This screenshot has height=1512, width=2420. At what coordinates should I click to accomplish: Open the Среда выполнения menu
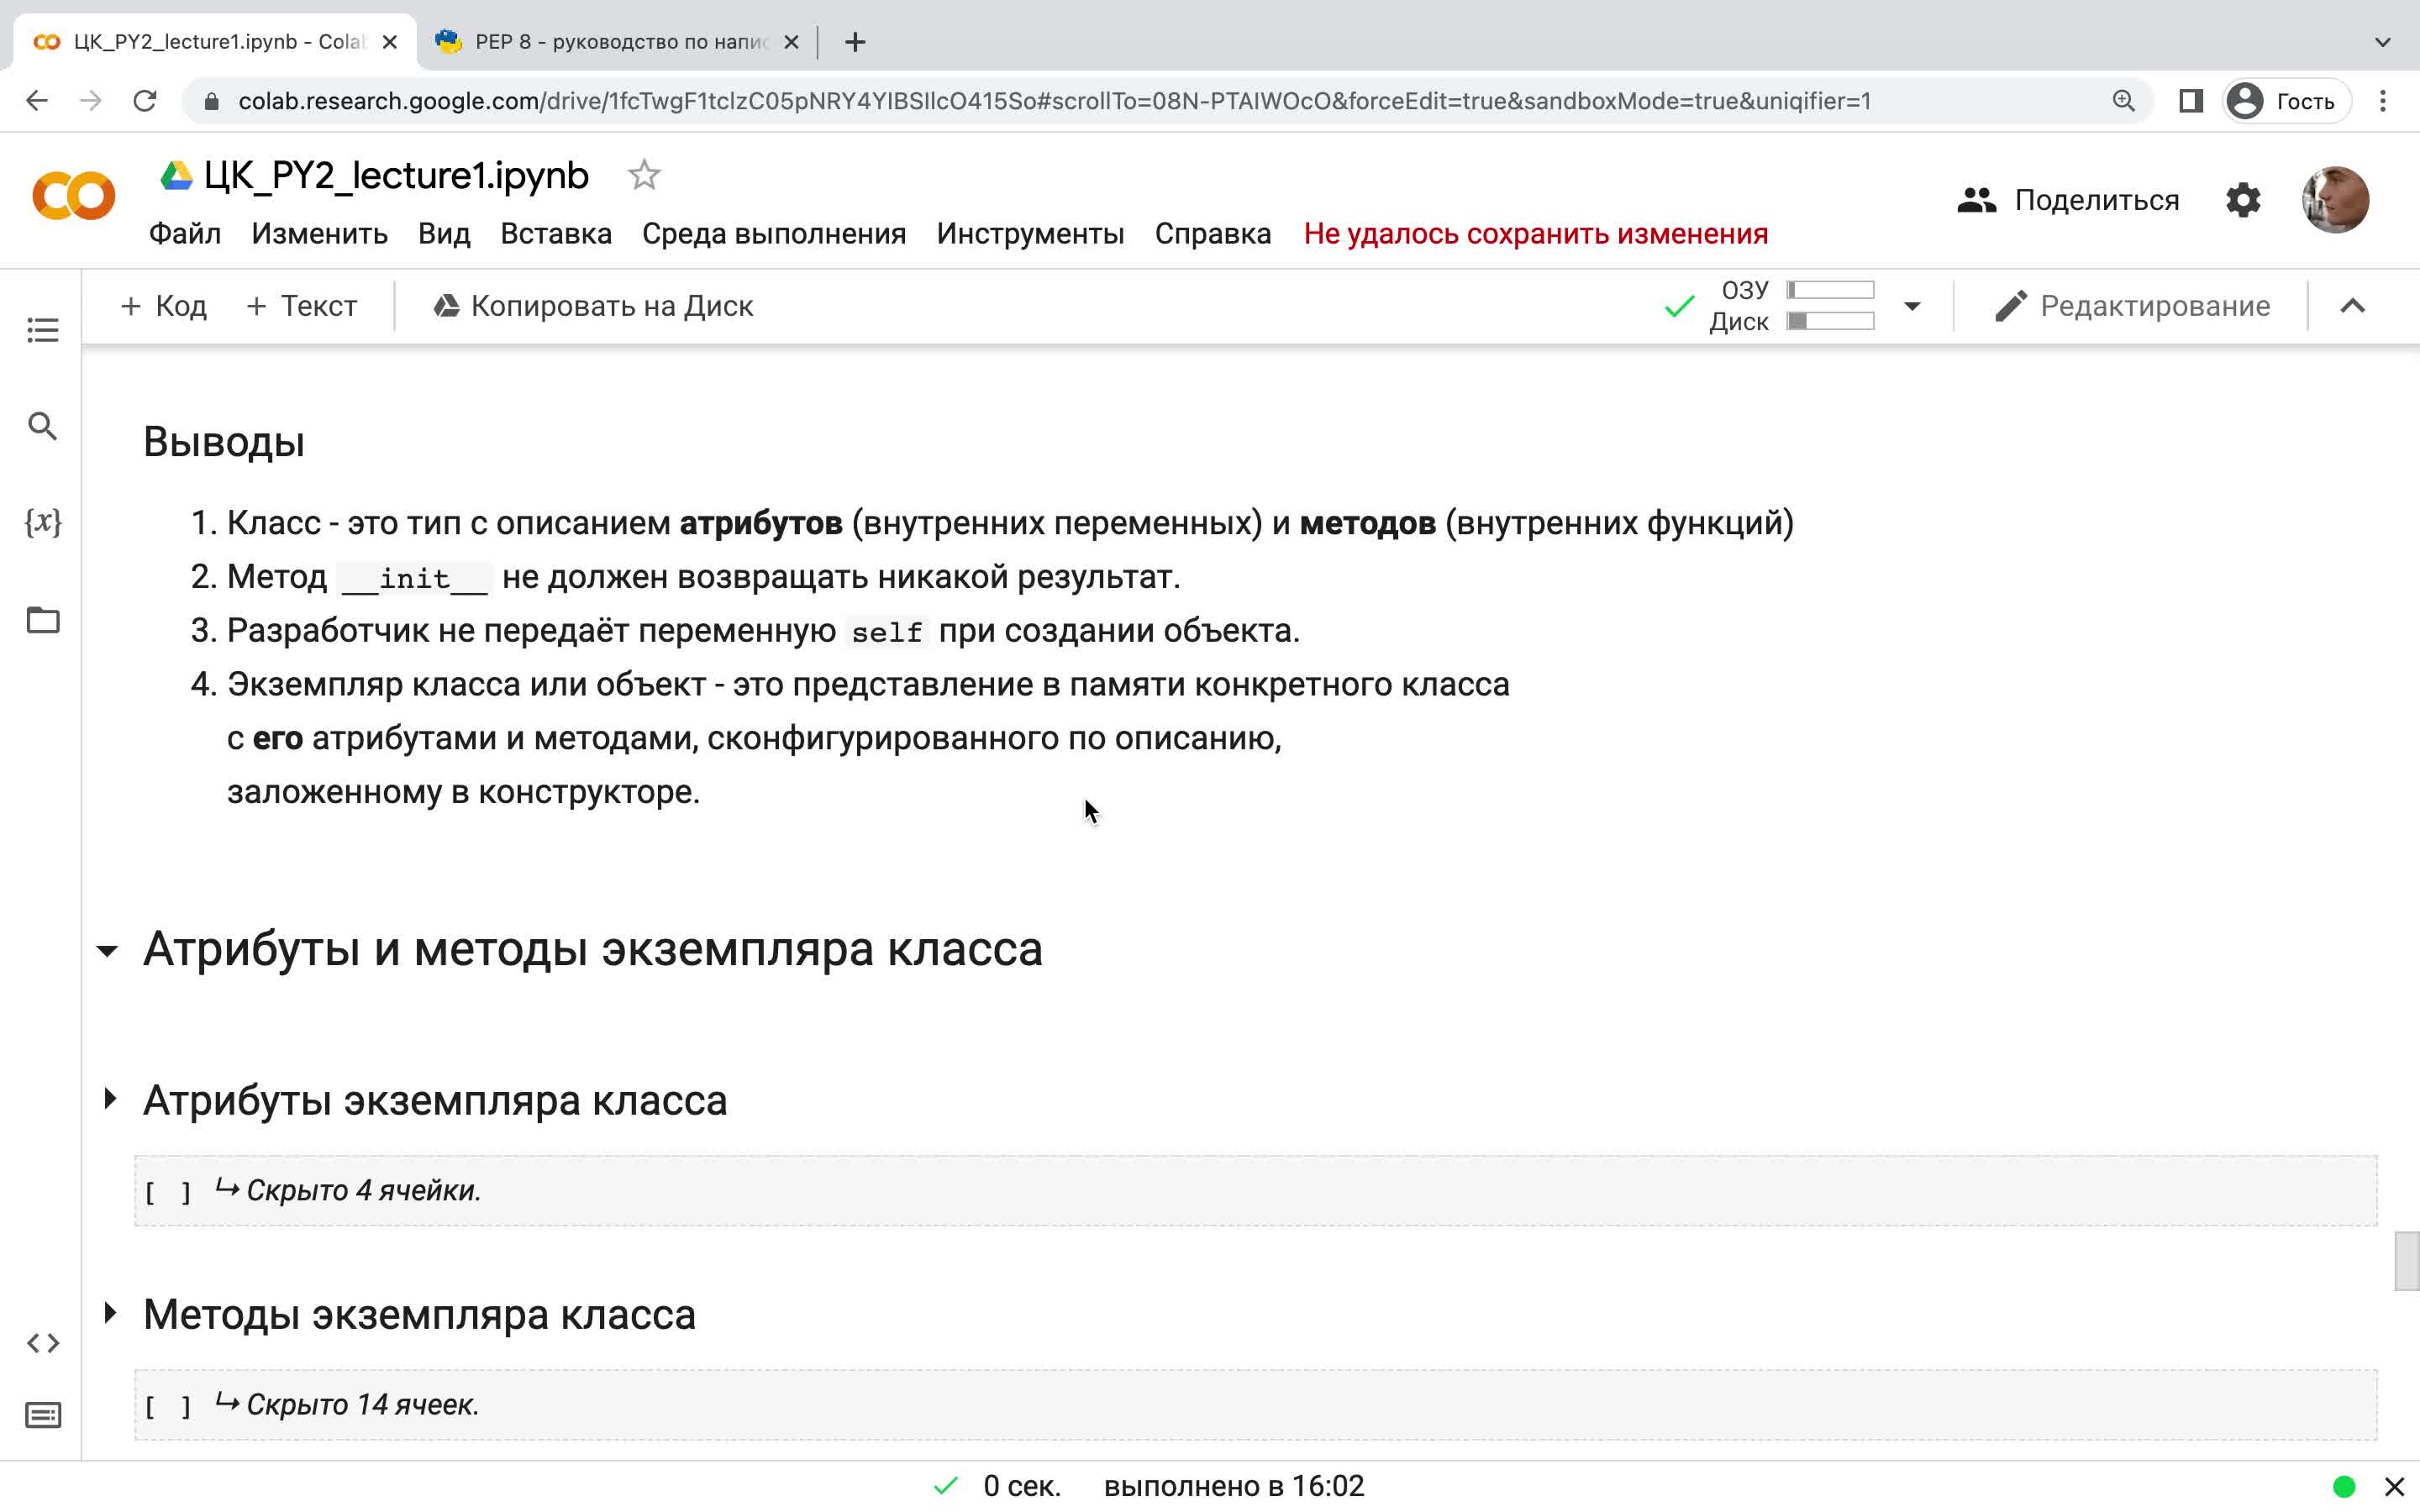(x=774, y=234)
